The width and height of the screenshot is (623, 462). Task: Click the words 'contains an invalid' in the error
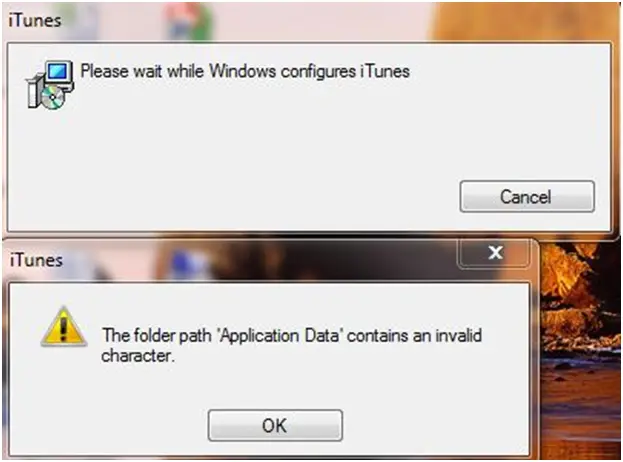(x=414, y=335)
